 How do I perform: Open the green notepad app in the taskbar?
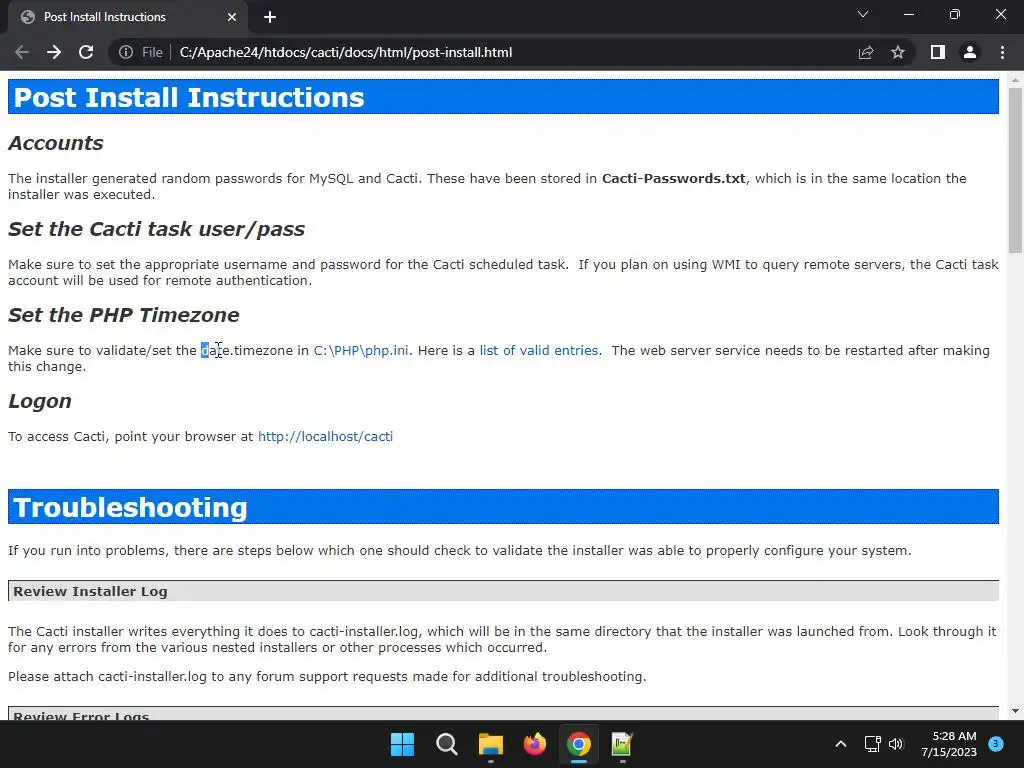(622, 744)
